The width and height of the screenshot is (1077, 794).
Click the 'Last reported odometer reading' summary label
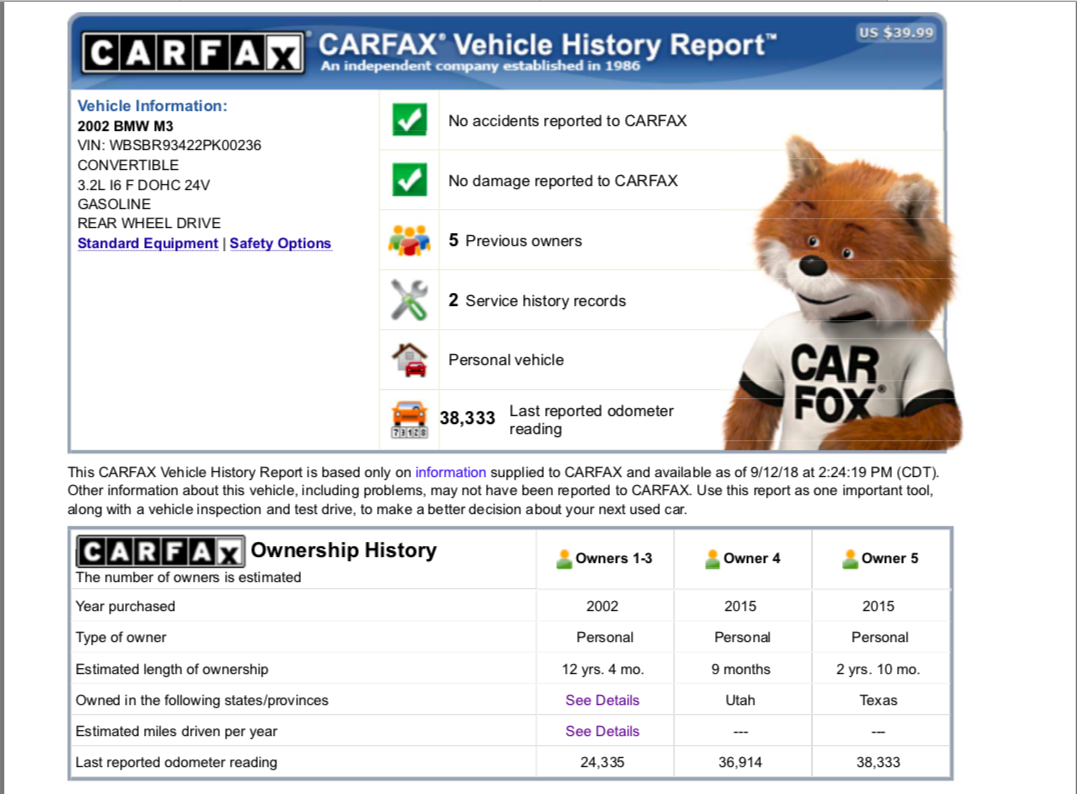point(591,420)
